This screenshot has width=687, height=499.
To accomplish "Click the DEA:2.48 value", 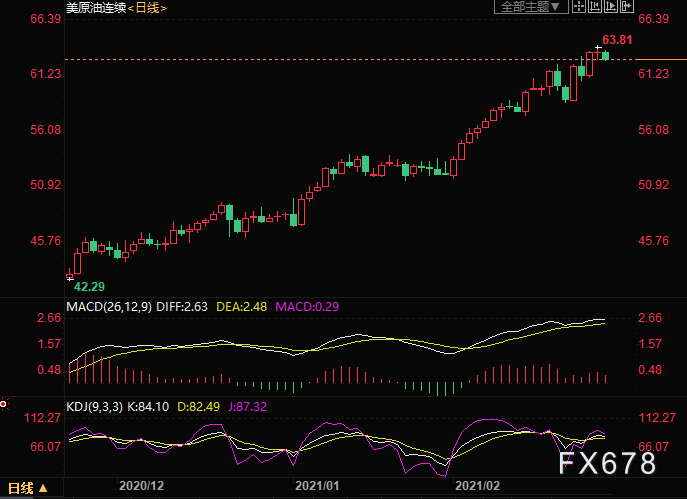I will click(241, 306).
